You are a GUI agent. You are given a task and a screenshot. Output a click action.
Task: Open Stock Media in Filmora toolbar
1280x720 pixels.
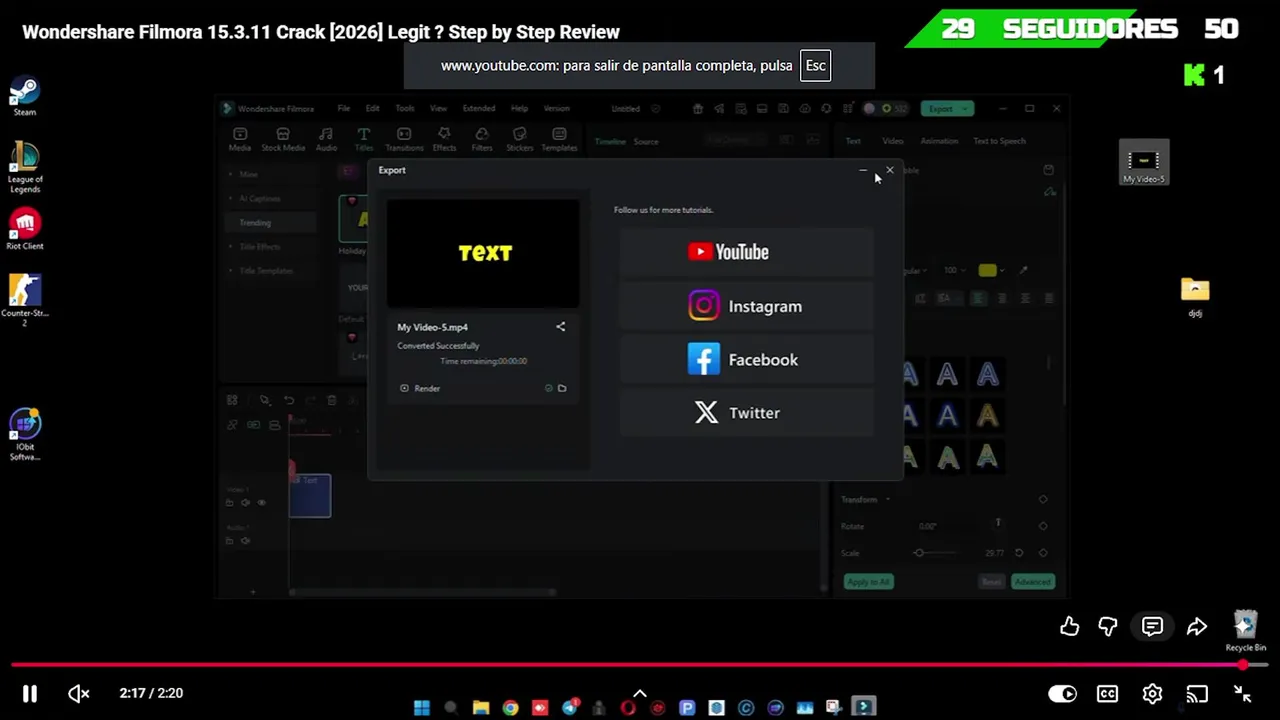283,139
